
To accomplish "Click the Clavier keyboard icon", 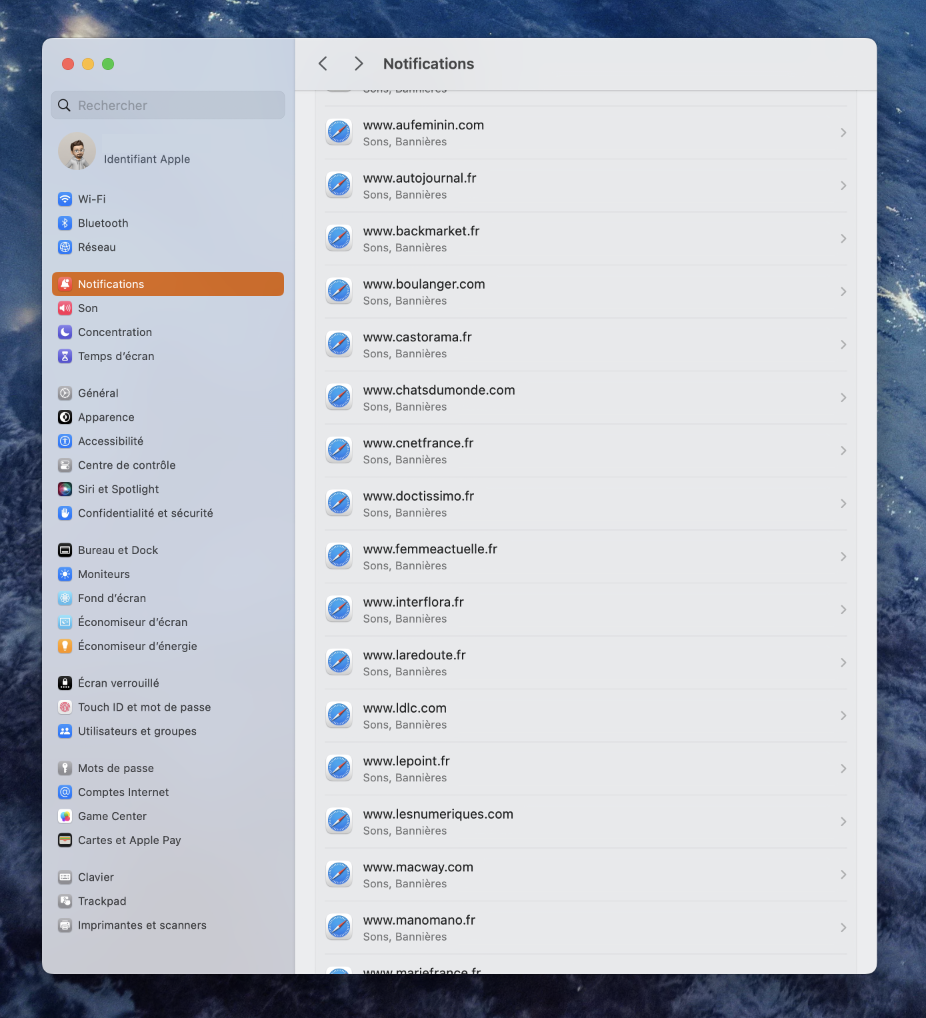I will pyautogui.click(x=65, y=878).
